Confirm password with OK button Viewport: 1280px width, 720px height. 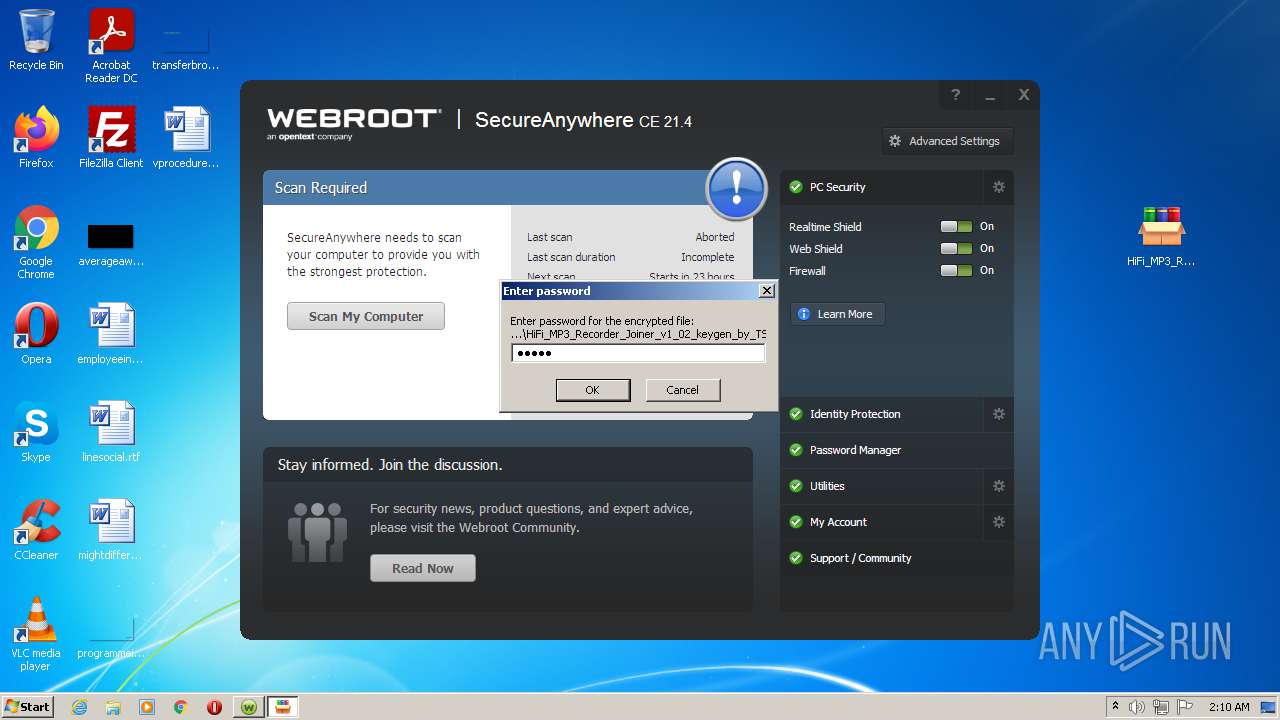click(593, 390)
